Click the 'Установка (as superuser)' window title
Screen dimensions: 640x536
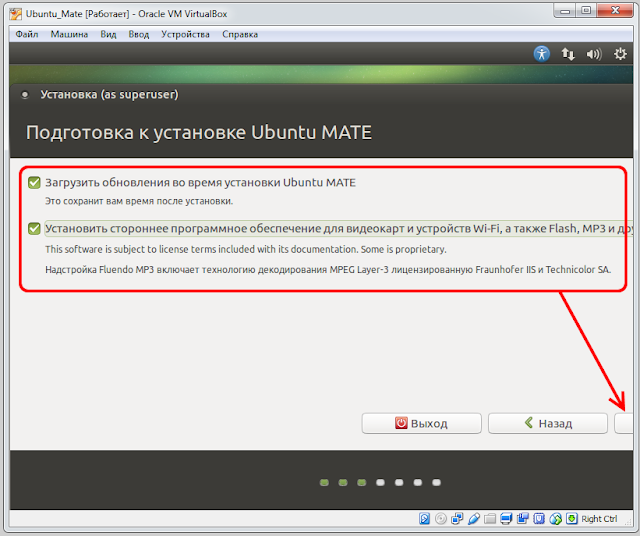click(109, 95)
